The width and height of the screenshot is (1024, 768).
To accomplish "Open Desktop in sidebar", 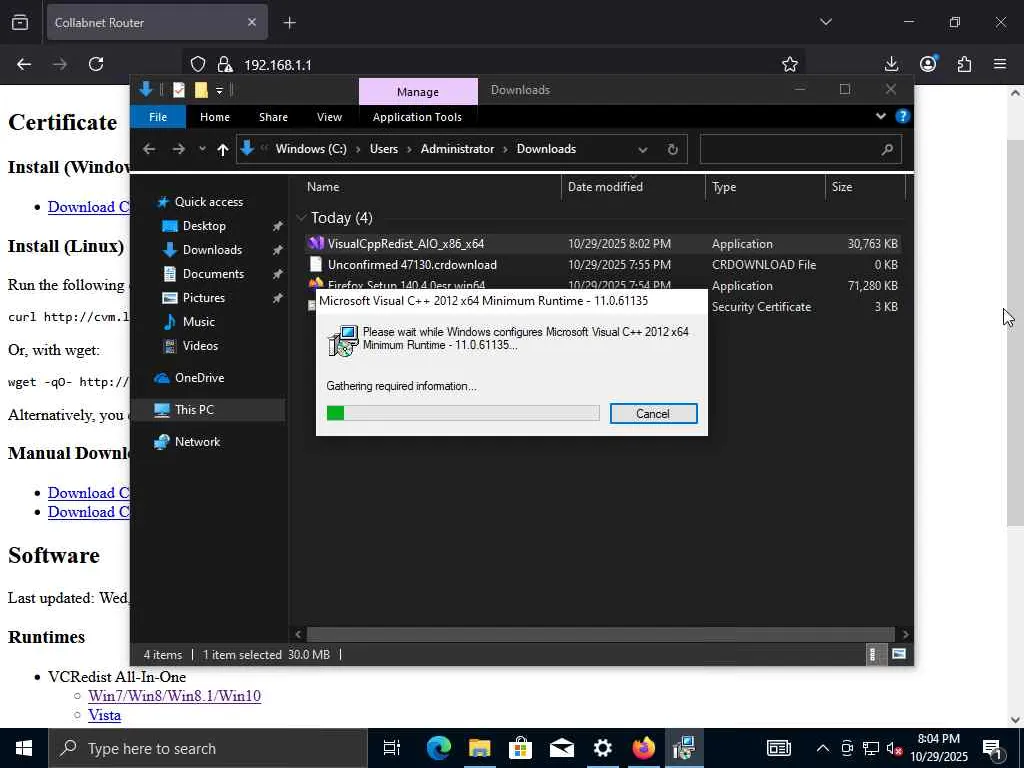I will [204, 226].
